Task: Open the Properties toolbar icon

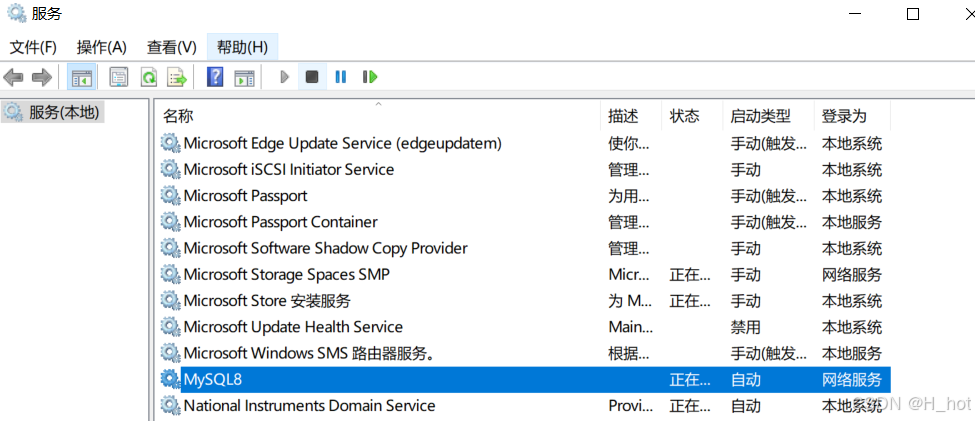Action: [118, 77]
